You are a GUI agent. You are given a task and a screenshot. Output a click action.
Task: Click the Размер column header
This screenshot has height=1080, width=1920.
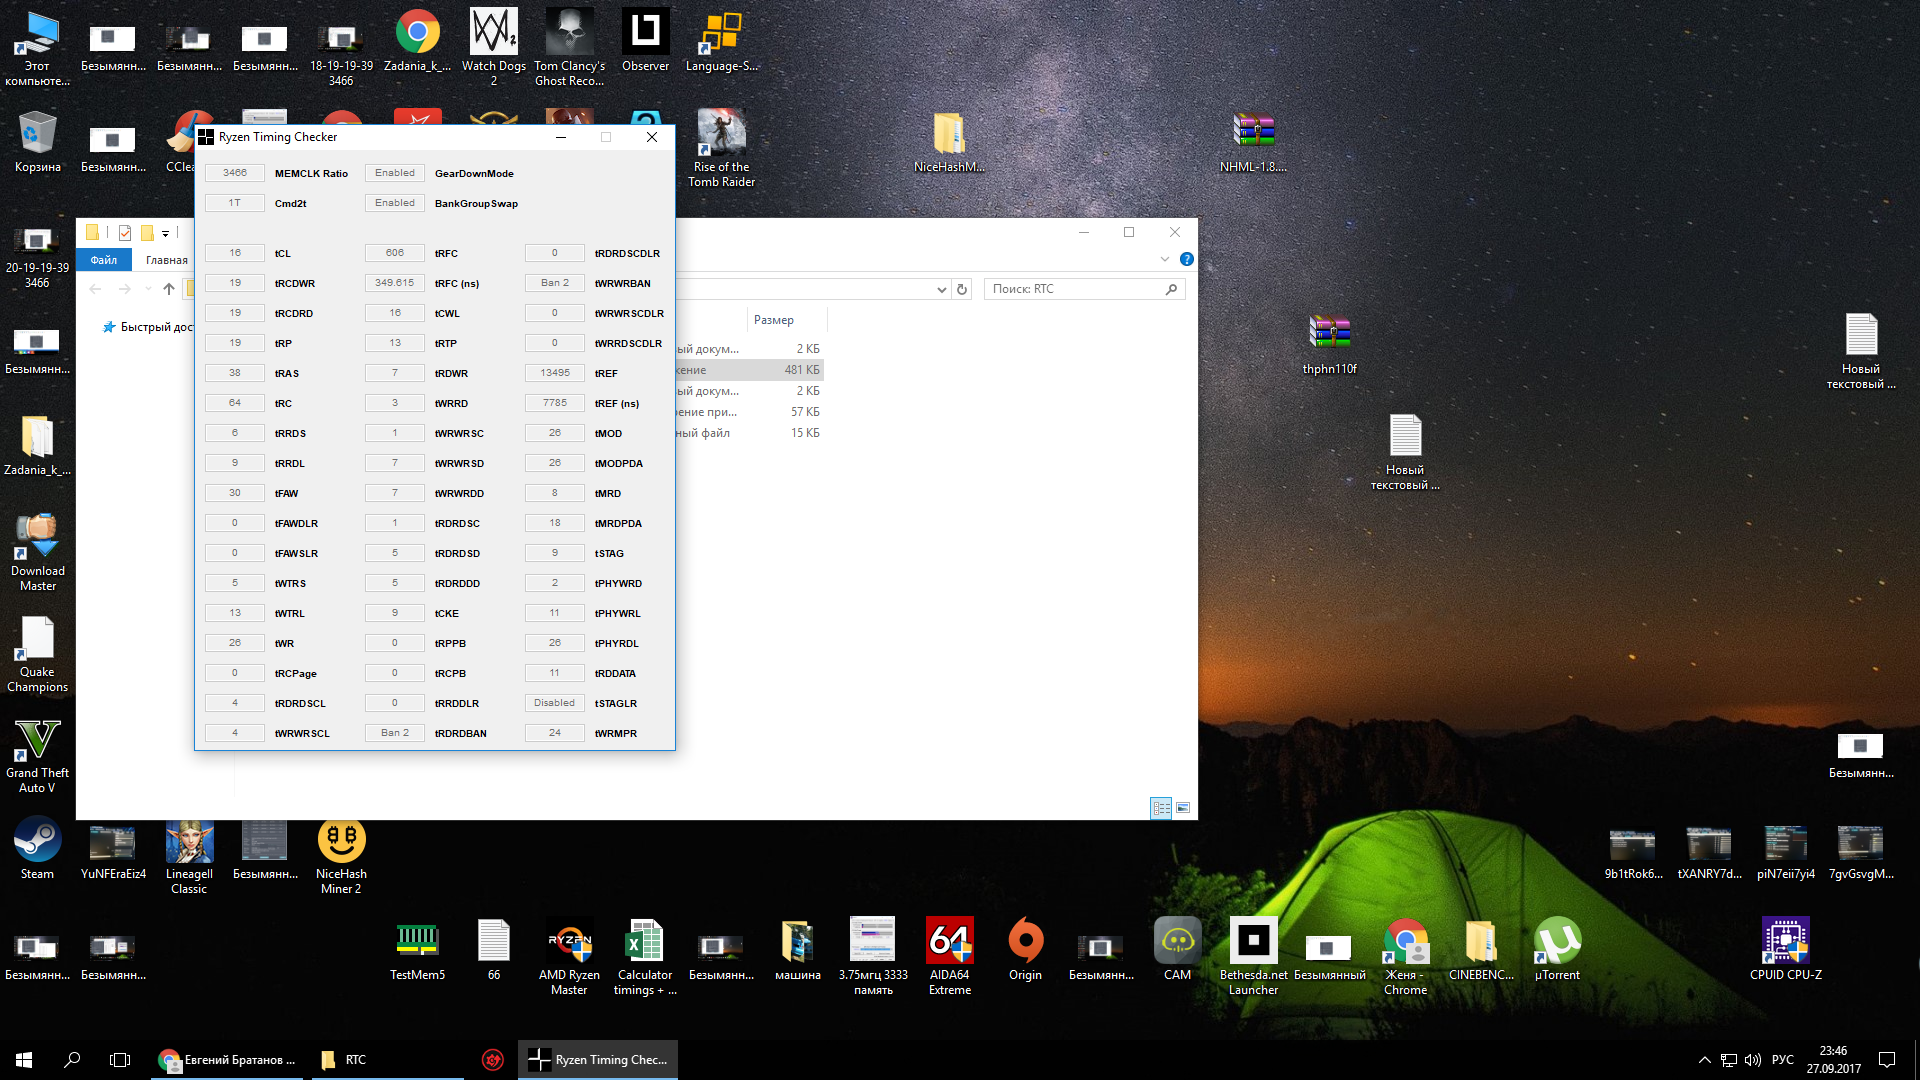pos(774,320)
